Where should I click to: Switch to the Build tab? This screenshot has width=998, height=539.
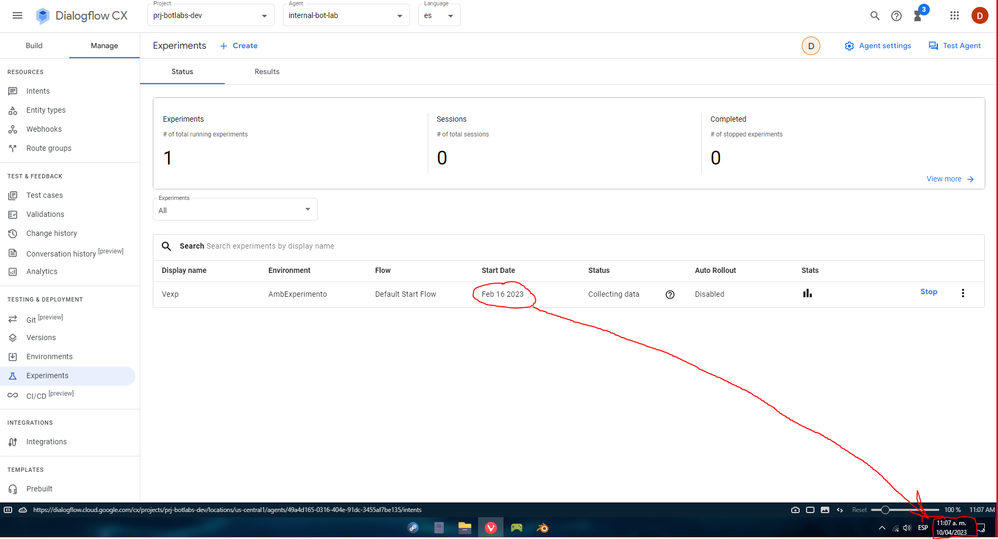[x=34, y=46]
